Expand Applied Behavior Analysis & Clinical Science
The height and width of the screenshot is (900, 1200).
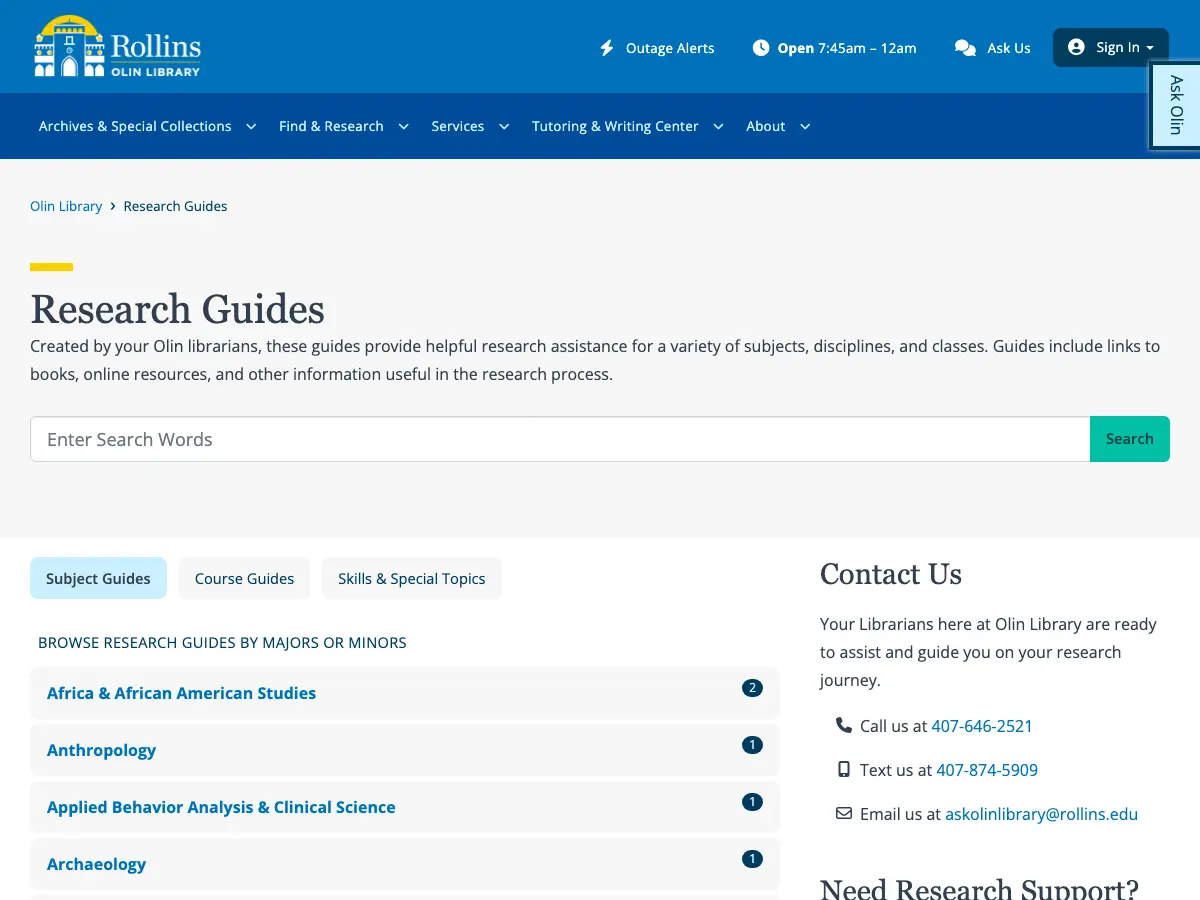[405, 807]
